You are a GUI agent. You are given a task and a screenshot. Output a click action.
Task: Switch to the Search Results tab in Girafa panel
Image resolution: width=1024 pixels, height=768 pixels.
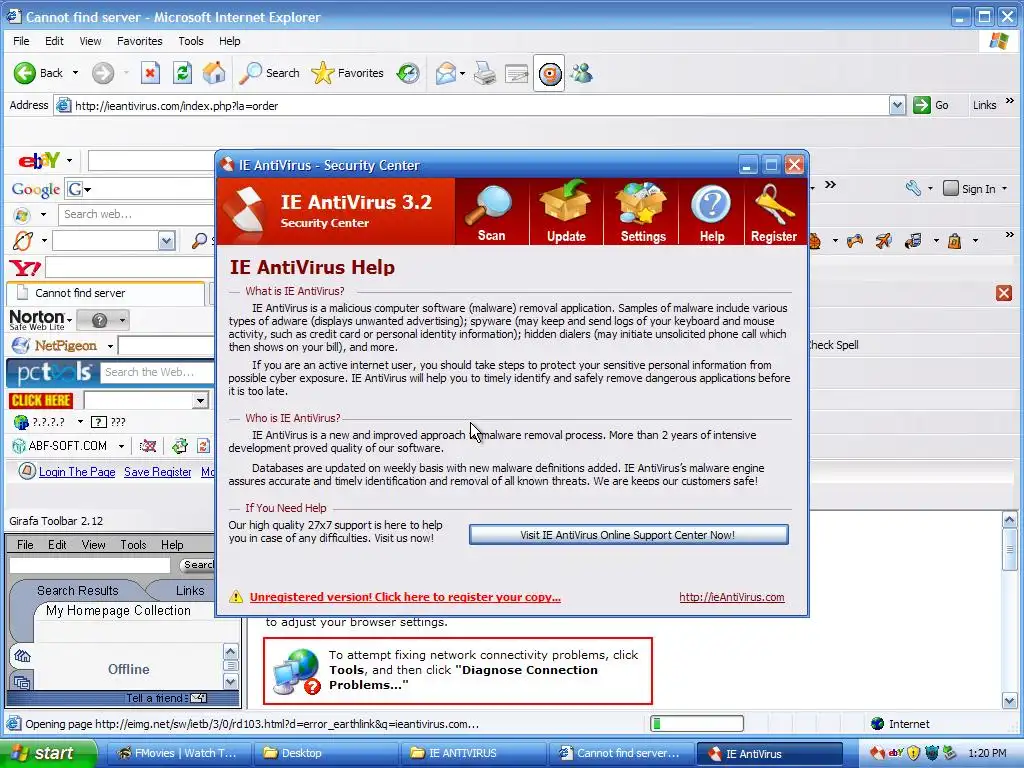coord(78,590)
